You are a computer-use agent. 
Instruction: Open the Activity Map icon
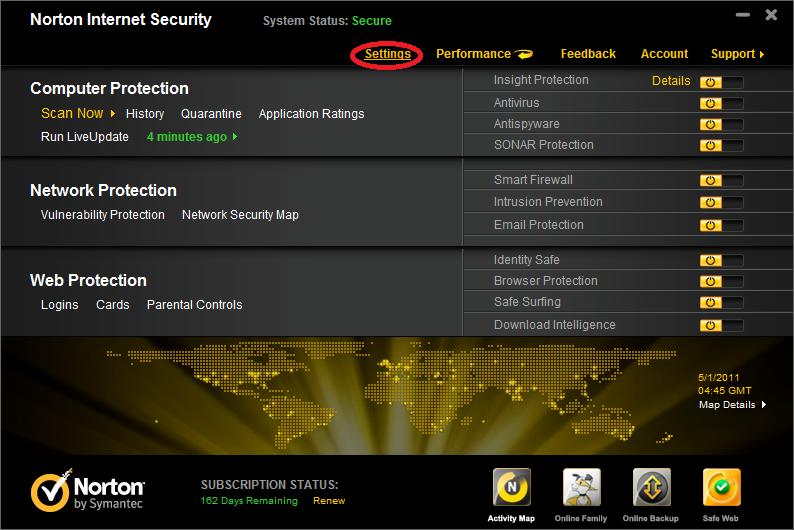pos(511,488)
